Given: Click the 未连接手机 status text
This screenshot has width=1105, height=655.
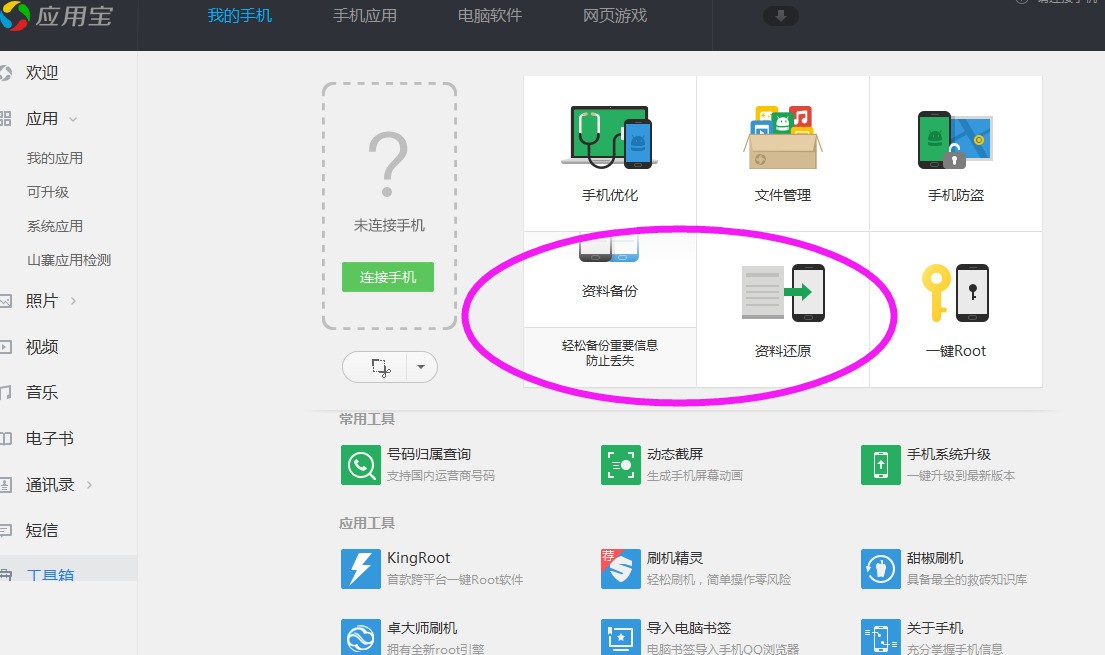Looking at the screenshot, I should 389,225.
